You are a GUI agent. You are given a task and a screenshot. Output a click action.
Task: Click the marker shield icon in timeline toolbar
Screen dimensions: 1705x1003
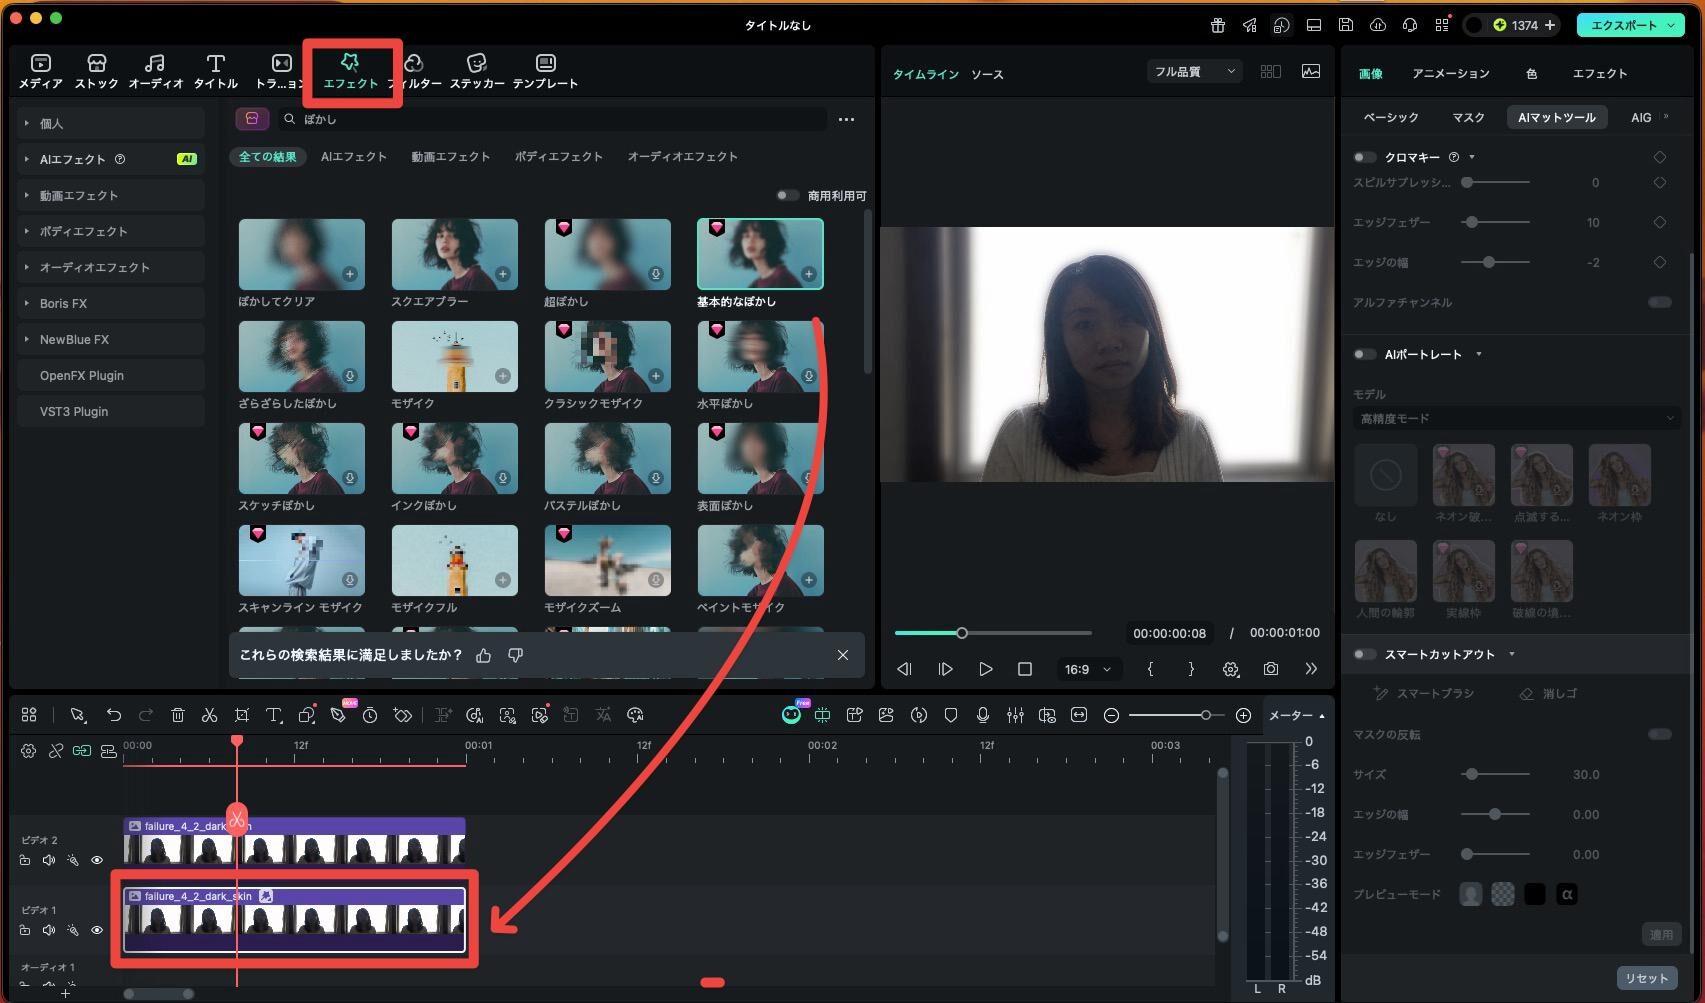pyautogui.click(x=951, y=715)
